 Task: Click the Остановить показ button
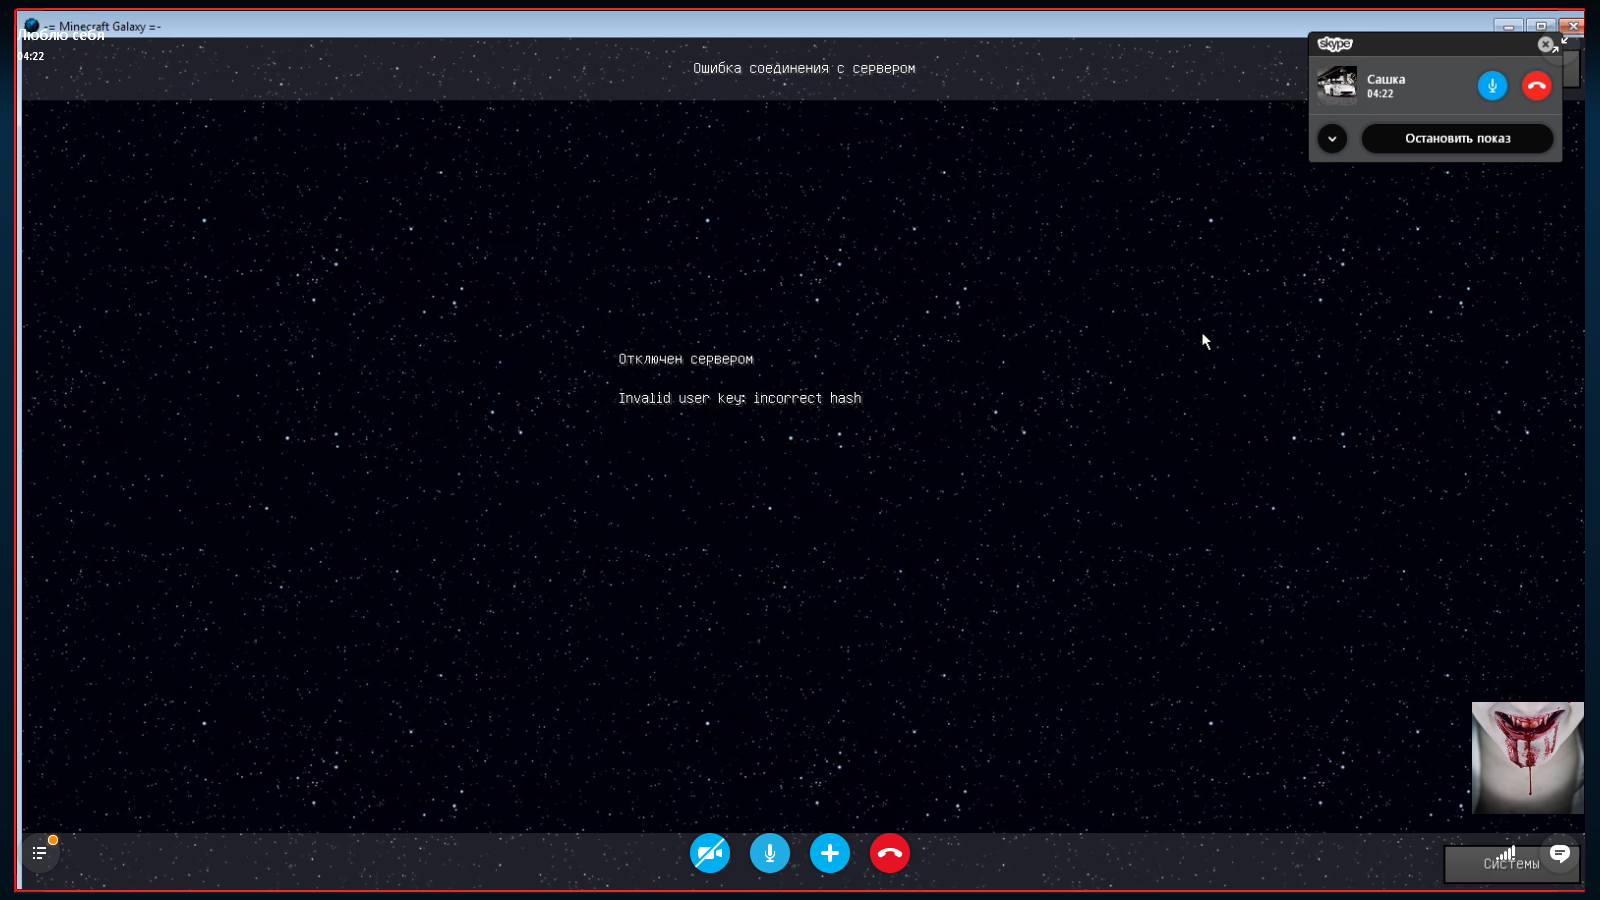(x=1458, y=138)
